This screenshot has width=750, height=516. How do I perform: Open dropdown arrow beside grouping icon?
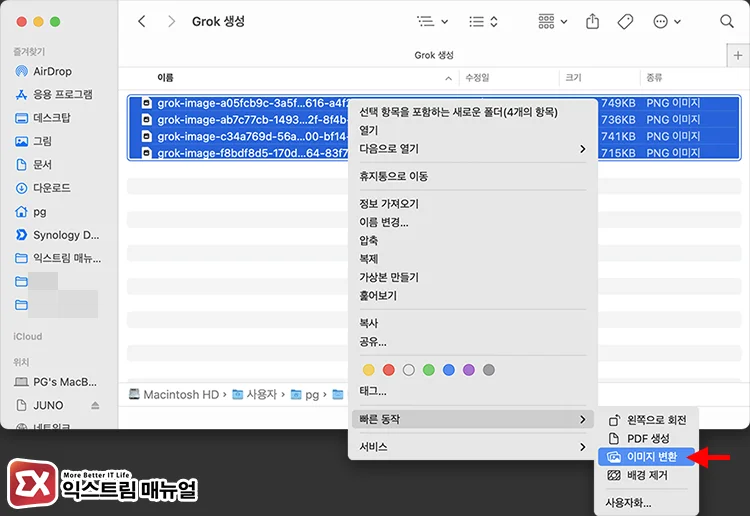(563, 22)
